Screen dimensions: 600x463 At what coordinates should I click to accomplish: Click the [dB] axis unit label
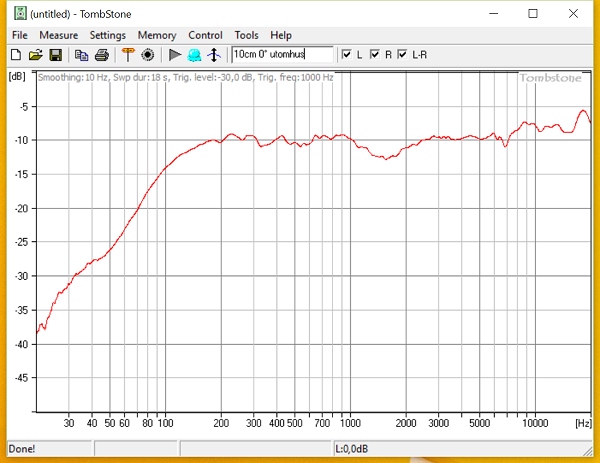pos(17,76)
